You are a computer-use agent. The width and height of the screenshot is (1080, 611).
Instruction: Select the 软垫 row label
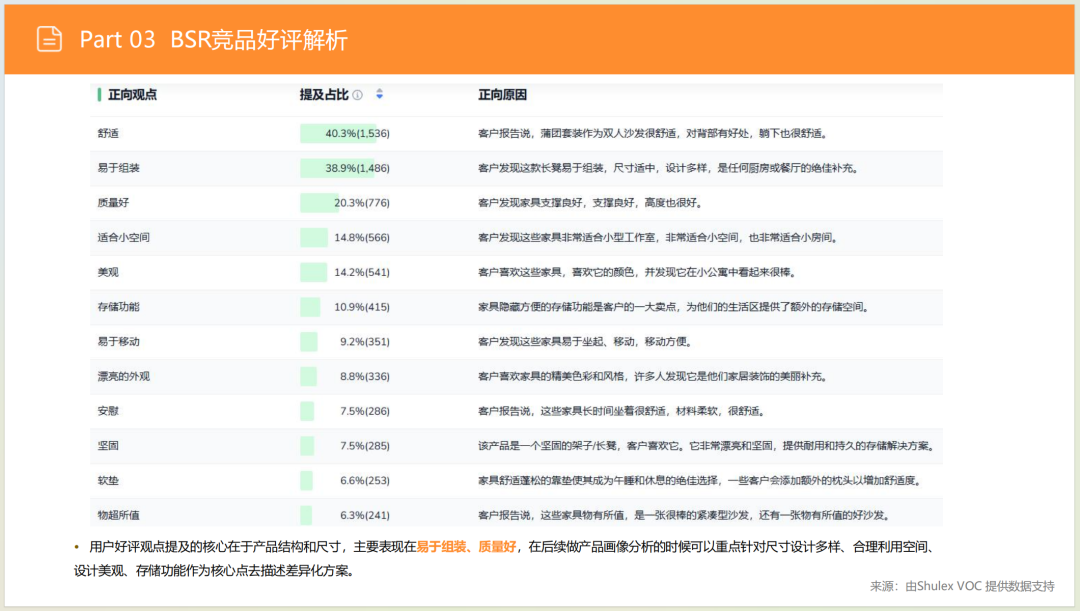pyautogui.click(x=108, y=480)
